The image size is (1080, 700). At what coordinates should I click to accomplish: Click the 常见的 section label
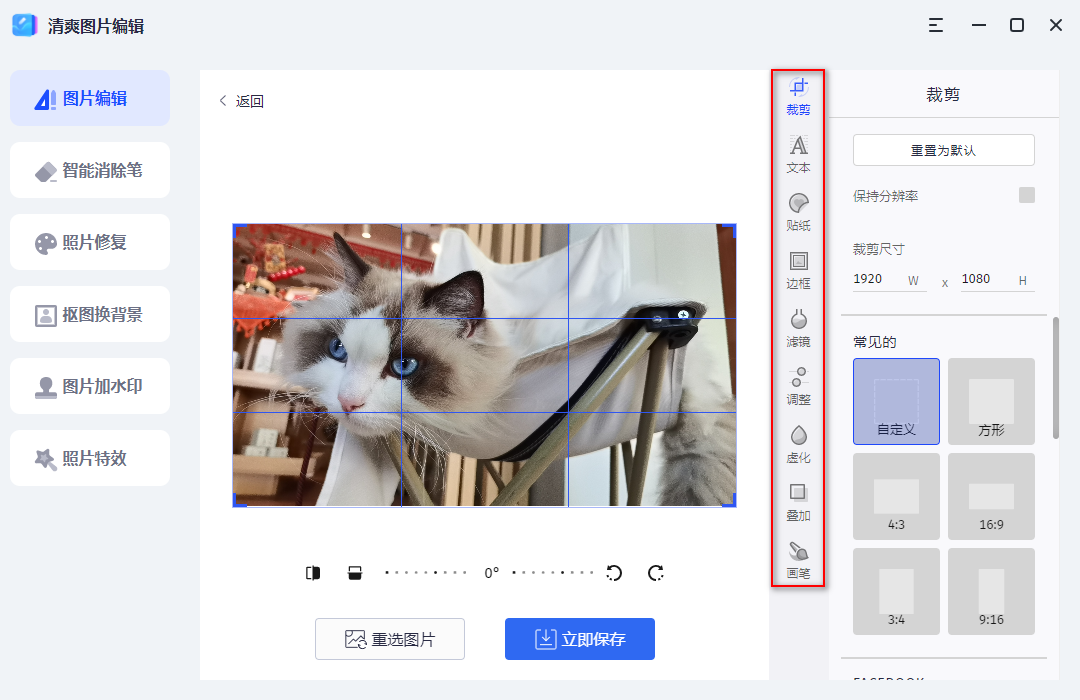pos(875,342)
